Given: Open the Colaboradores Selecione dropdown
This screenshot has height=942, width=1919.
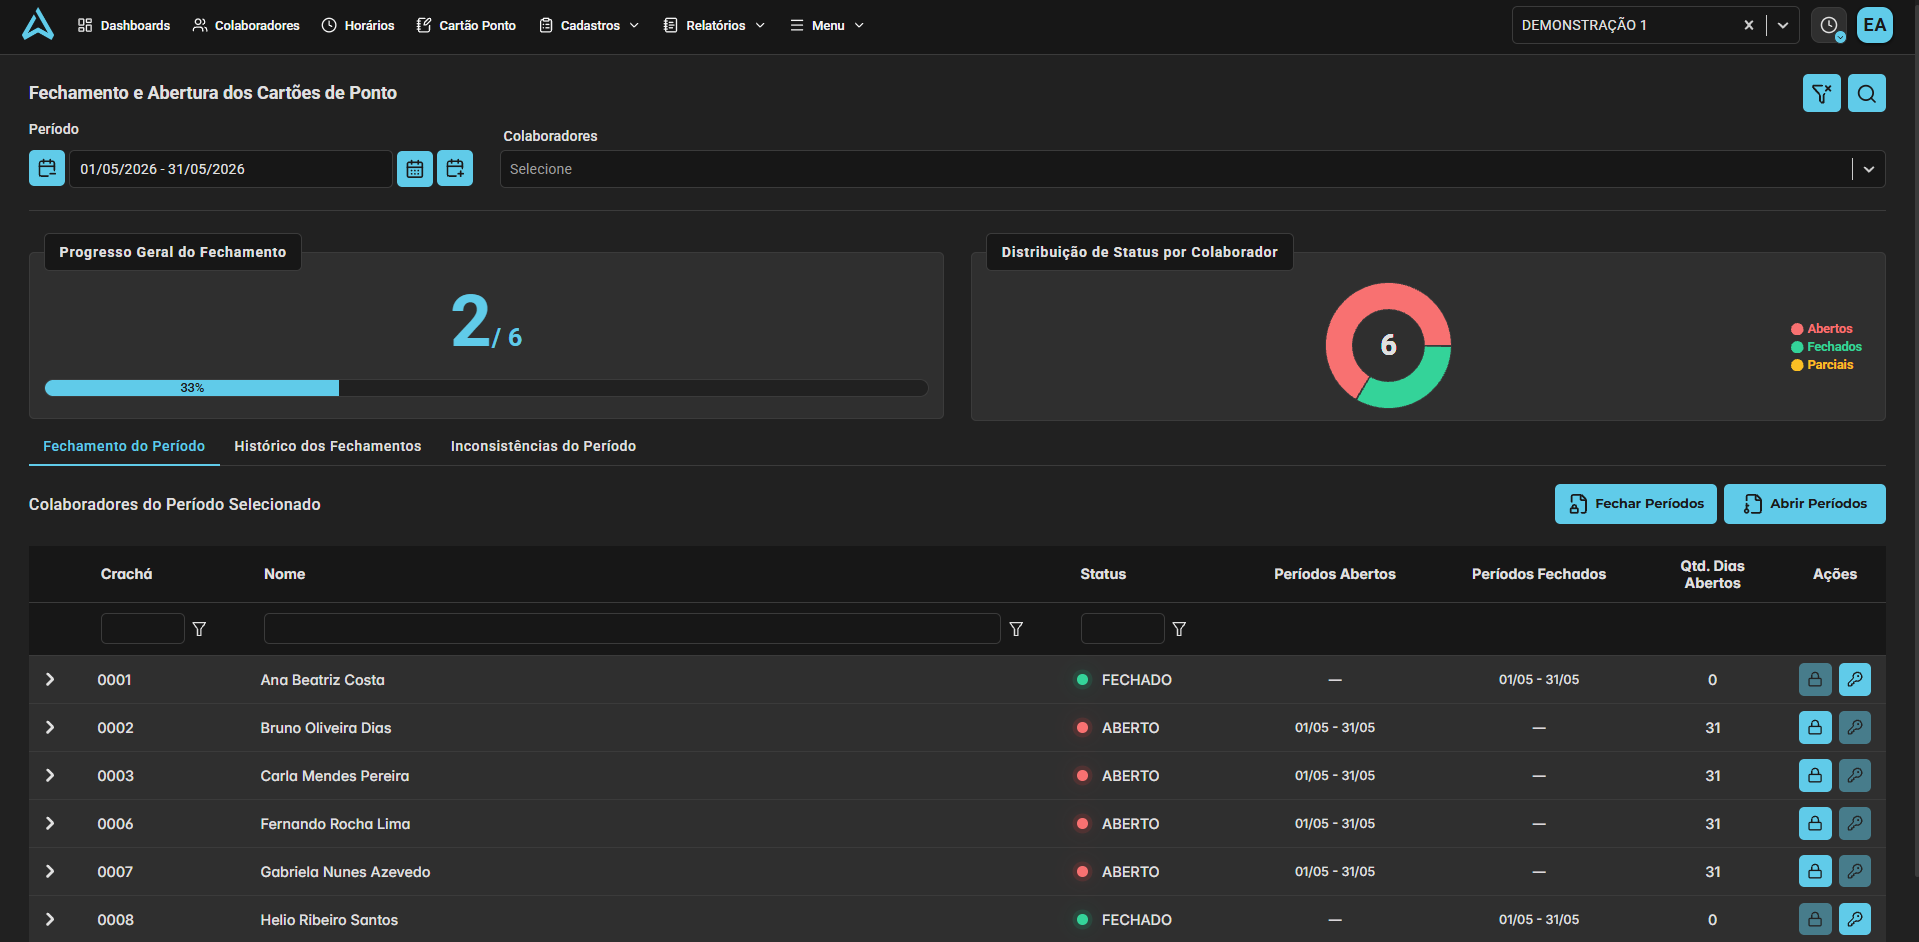Looking at the screenshot, I should [x=1192, y=169].
